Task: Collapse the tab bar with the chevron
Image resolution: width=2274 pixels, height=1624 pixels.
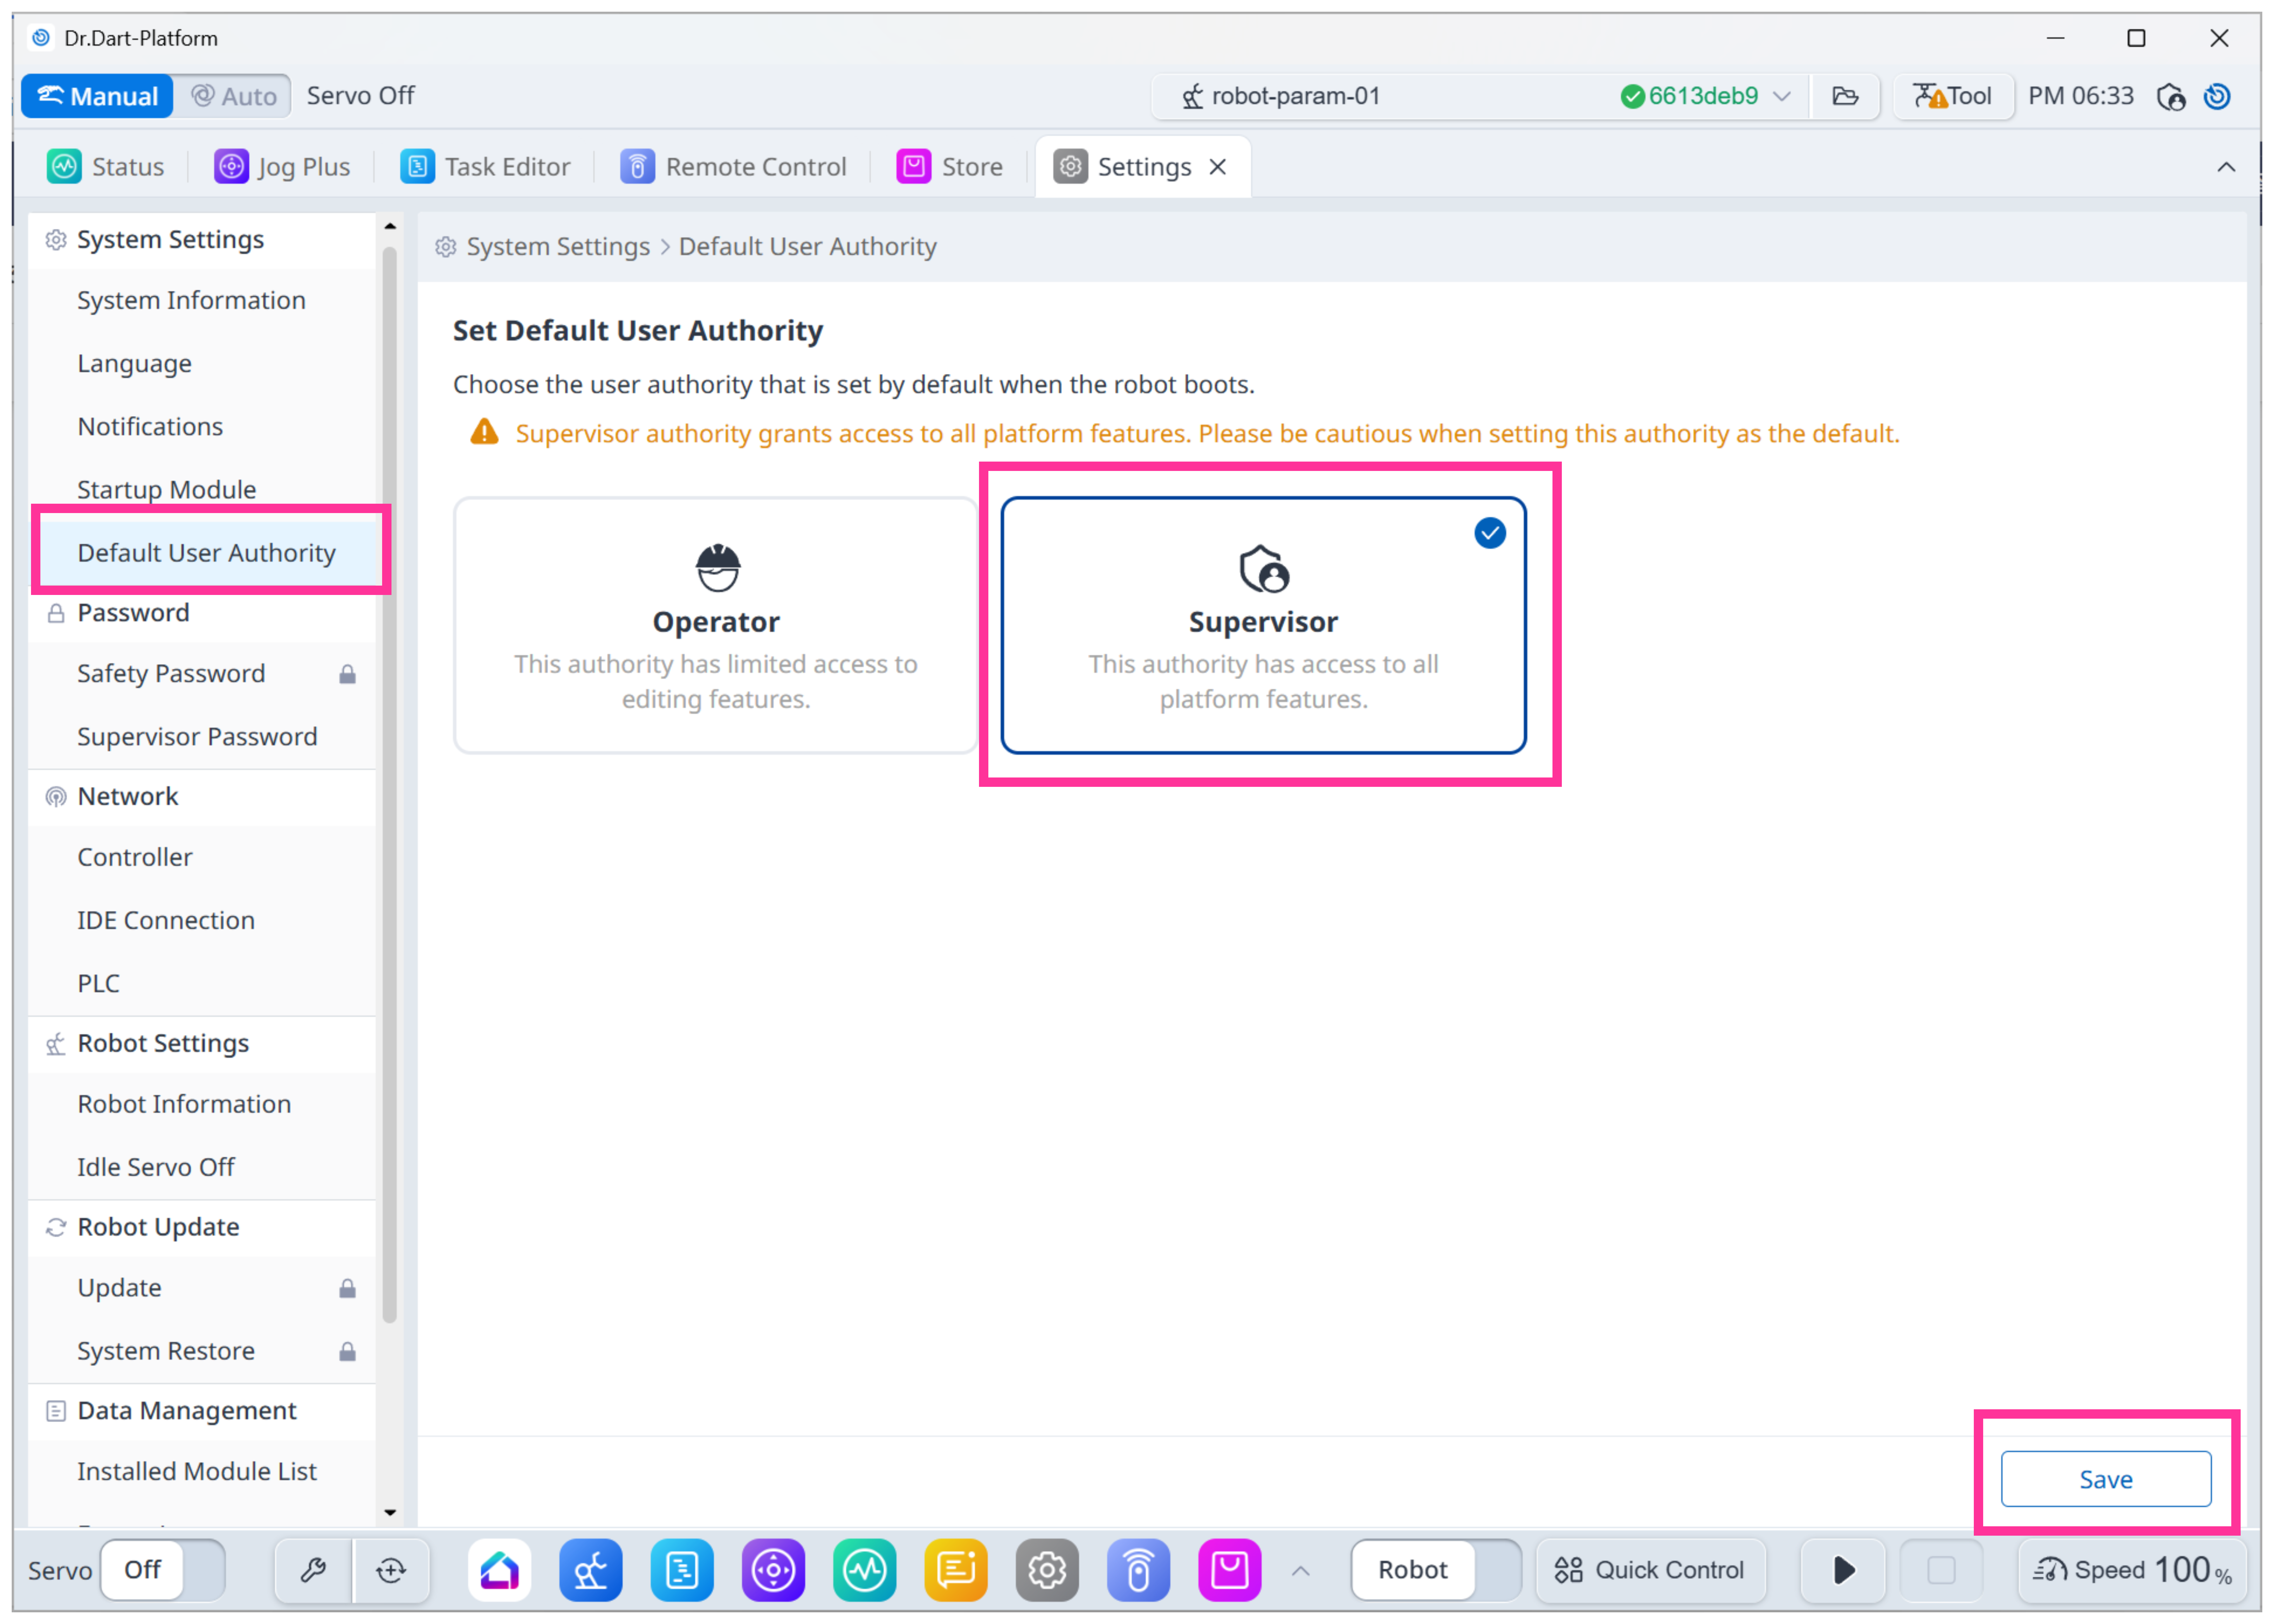Action: (x=2226, y=167)
